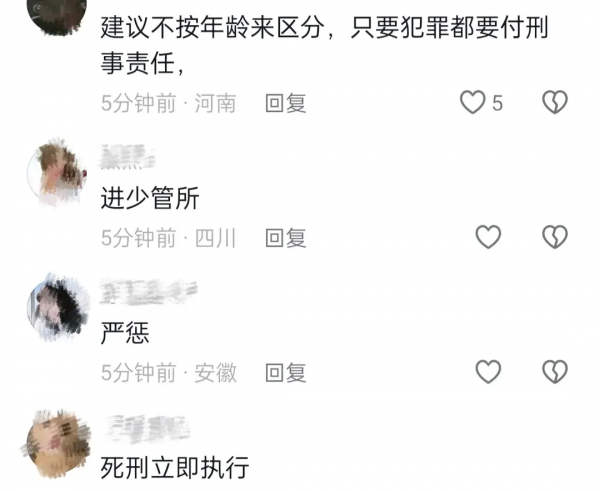Reply to the Henan comment
The height and width of the screenshot is (491, 600).
pyautogui.click(x=286, y=103)
